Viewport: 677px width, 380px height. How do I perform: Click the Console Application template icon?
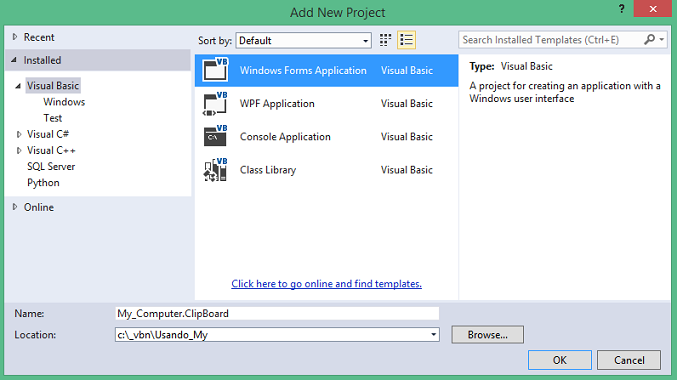point(215,136)
